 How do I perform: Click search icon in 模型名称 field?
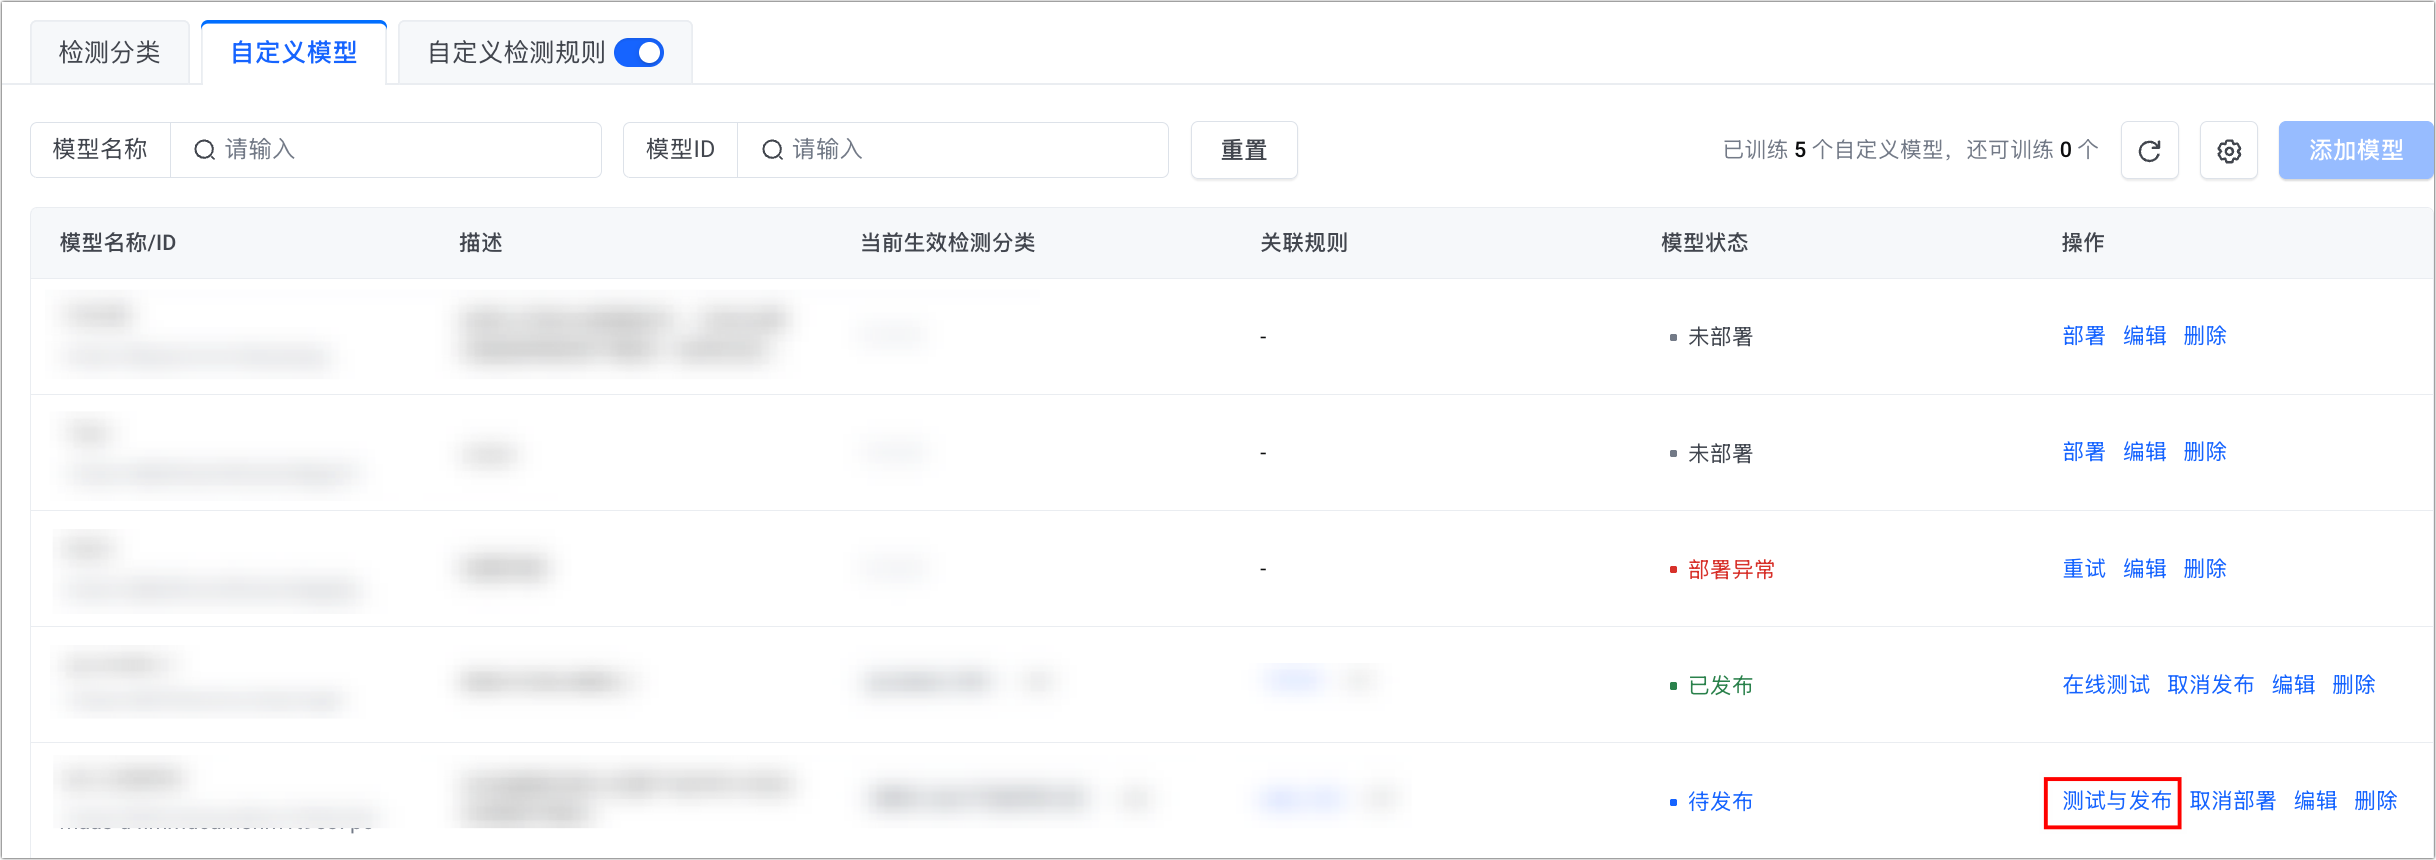(205, 150)
